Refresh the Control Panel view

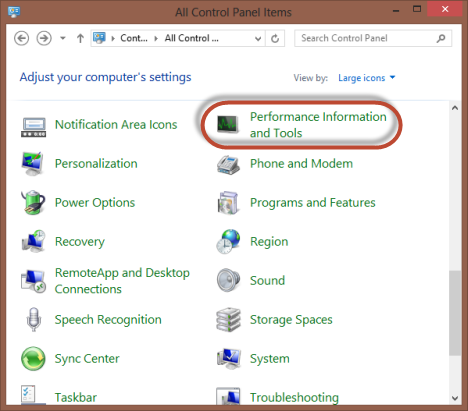(275, 39)
